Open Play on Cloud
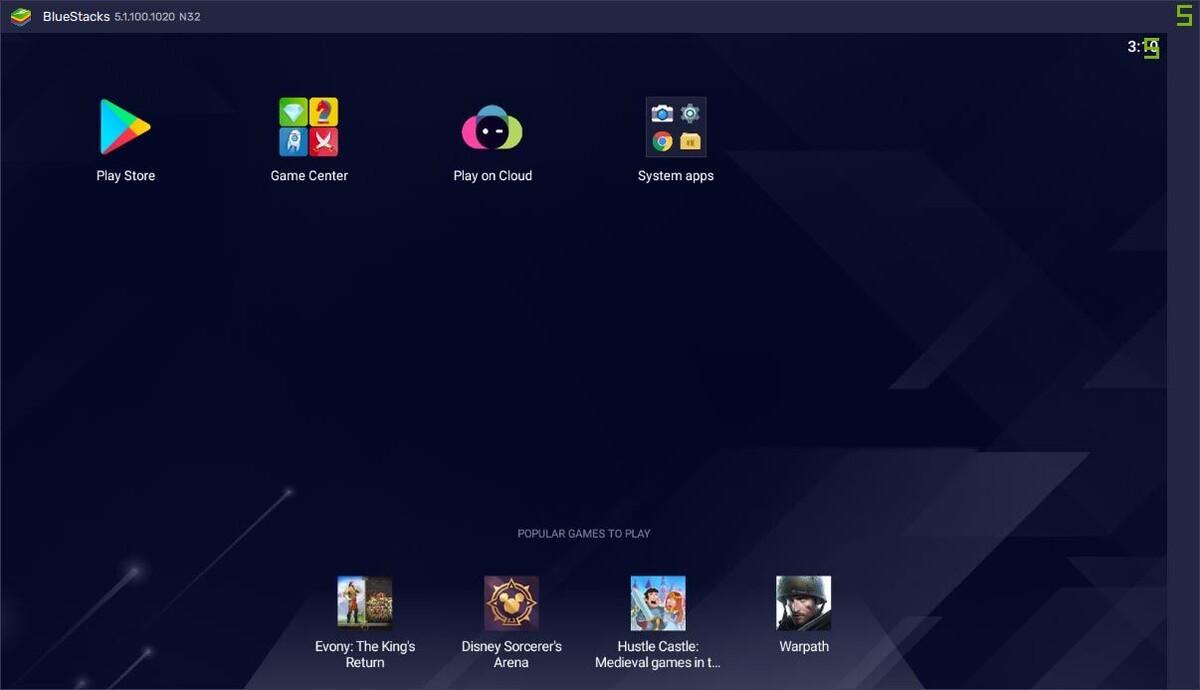1200x690 pixels. coord(492,128)
